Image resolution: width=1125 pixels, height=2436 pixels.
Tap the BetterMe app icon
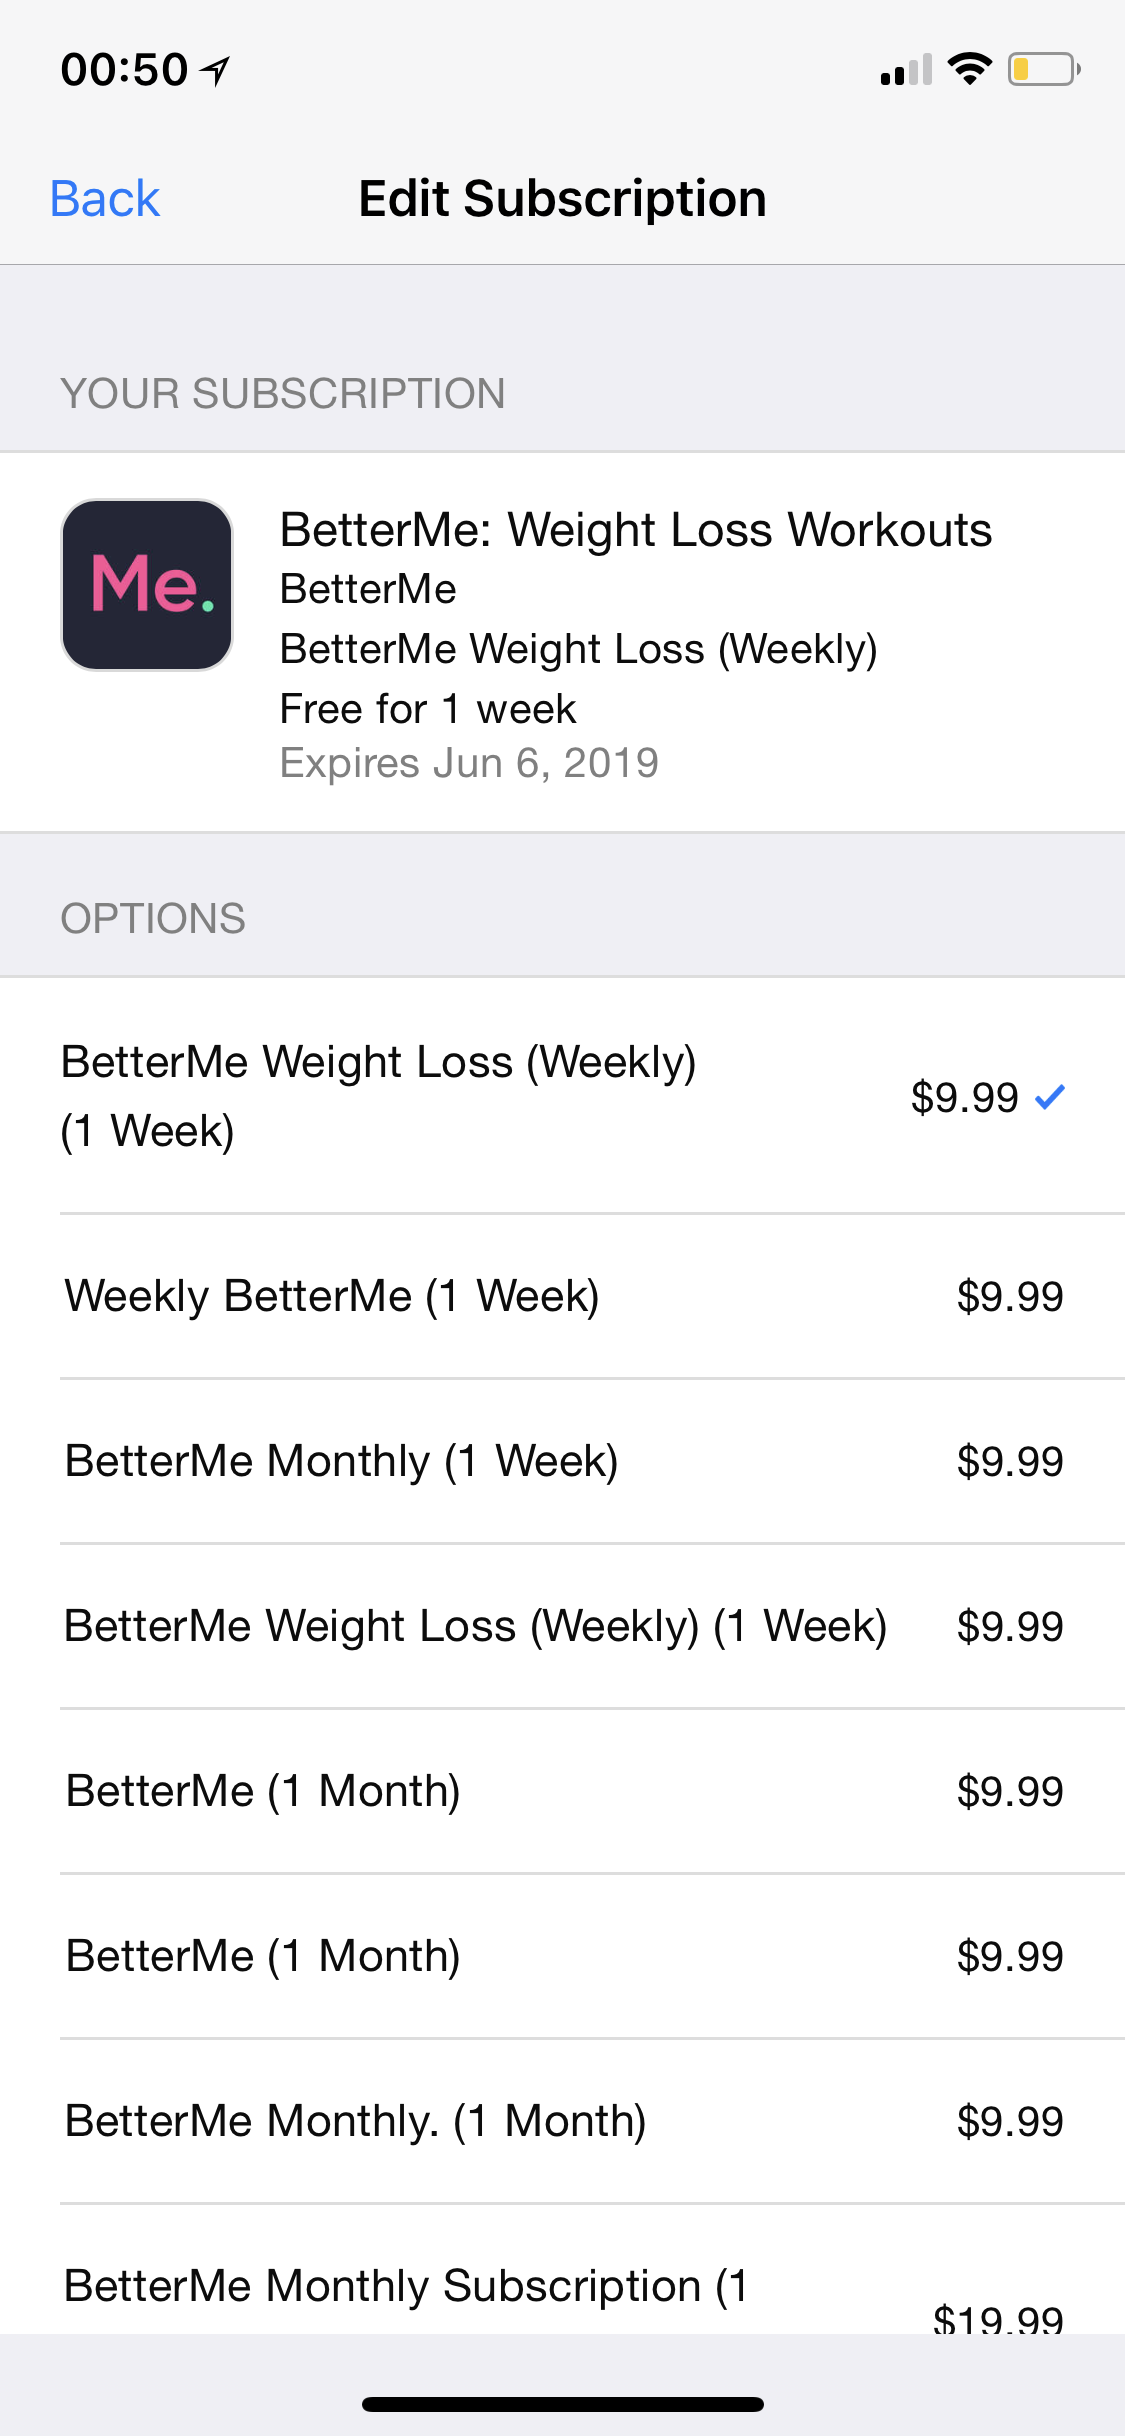point(147,585)
